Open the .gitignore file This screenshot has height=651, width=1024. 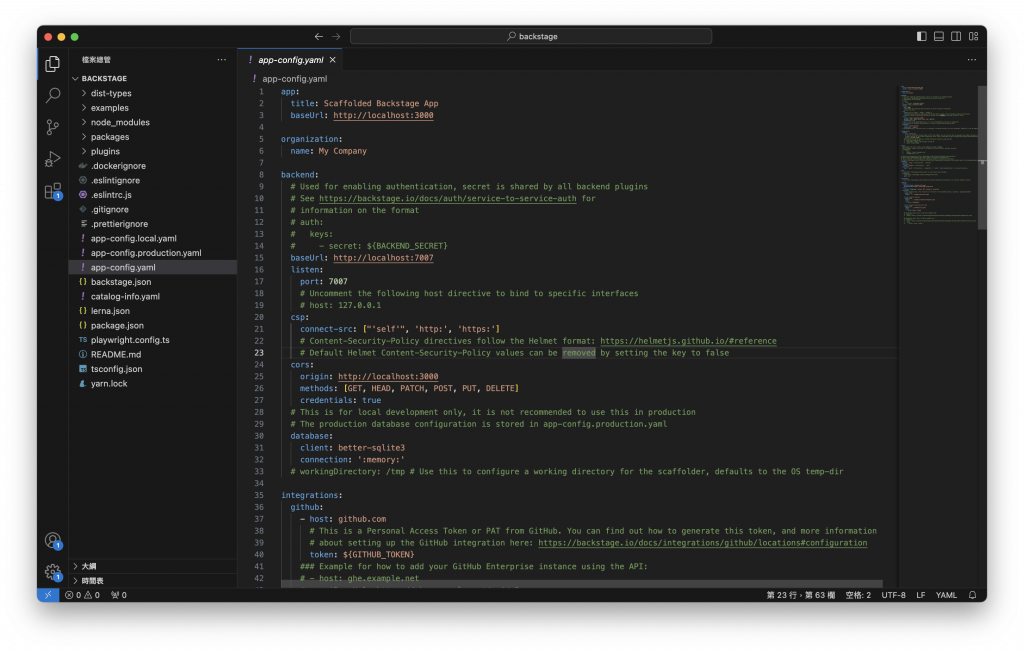coord(153,209)
